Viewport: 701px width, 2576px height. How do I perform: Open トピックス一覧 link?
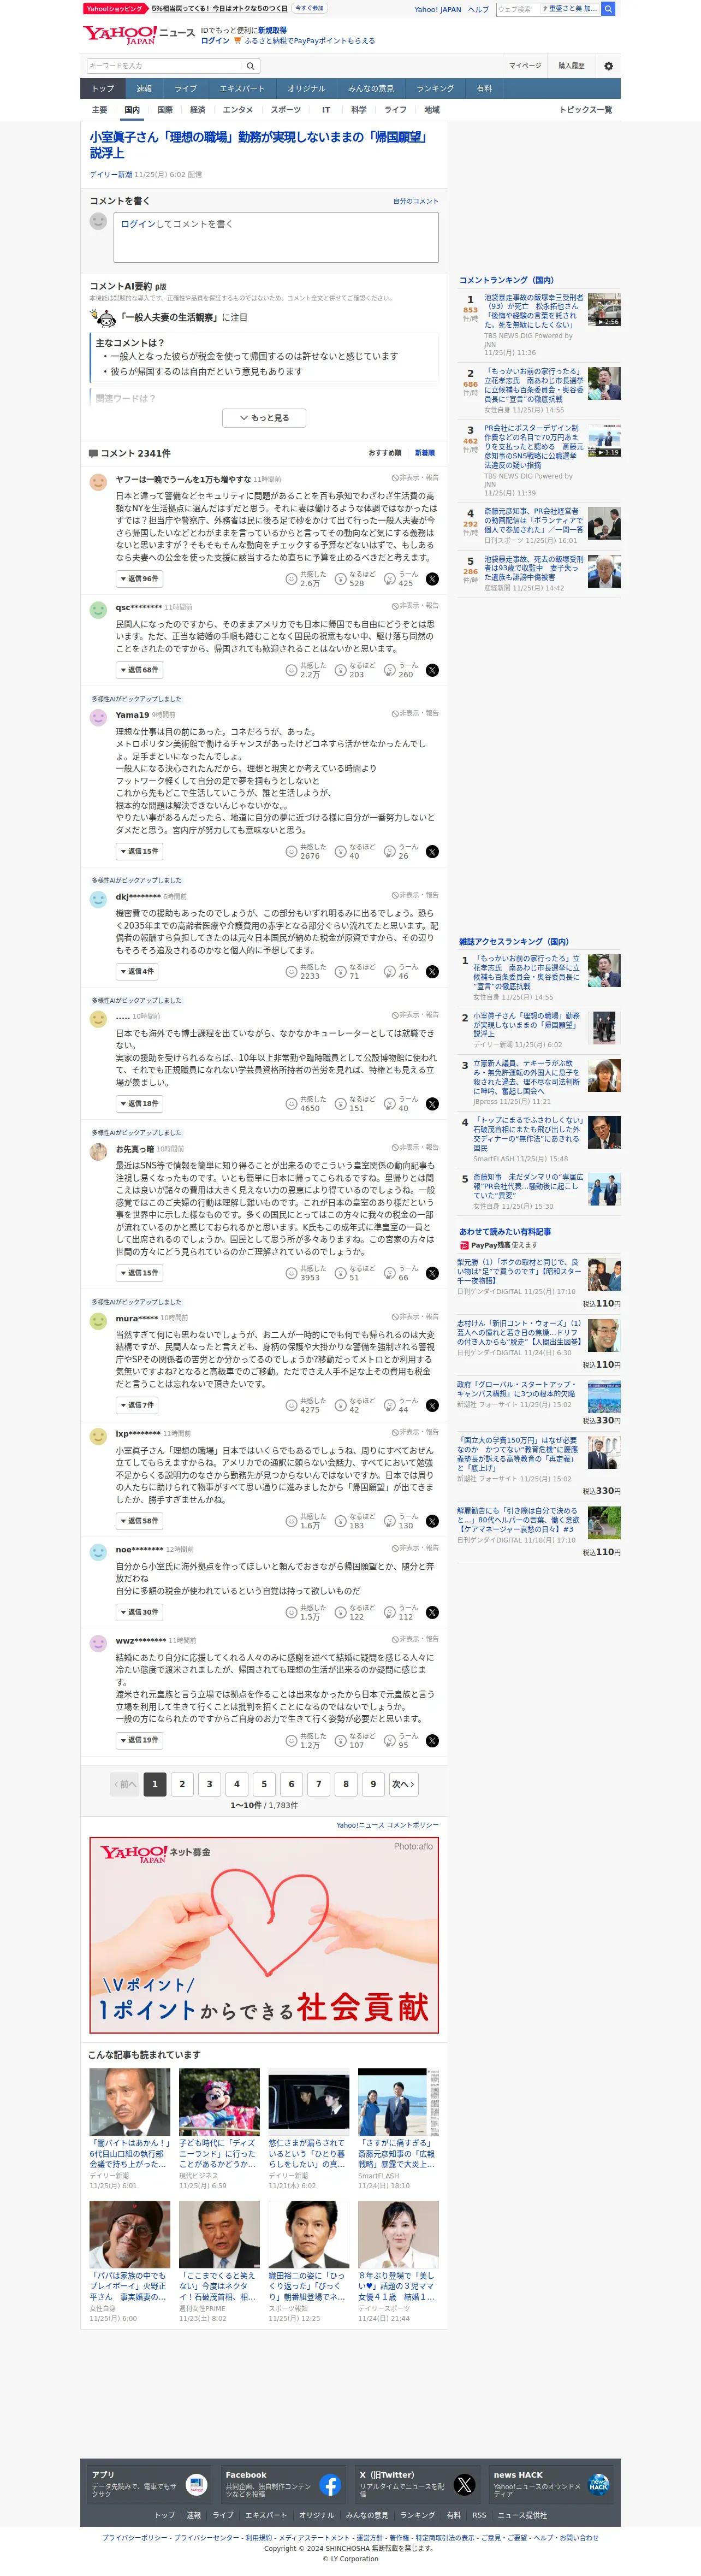(586, 110)
